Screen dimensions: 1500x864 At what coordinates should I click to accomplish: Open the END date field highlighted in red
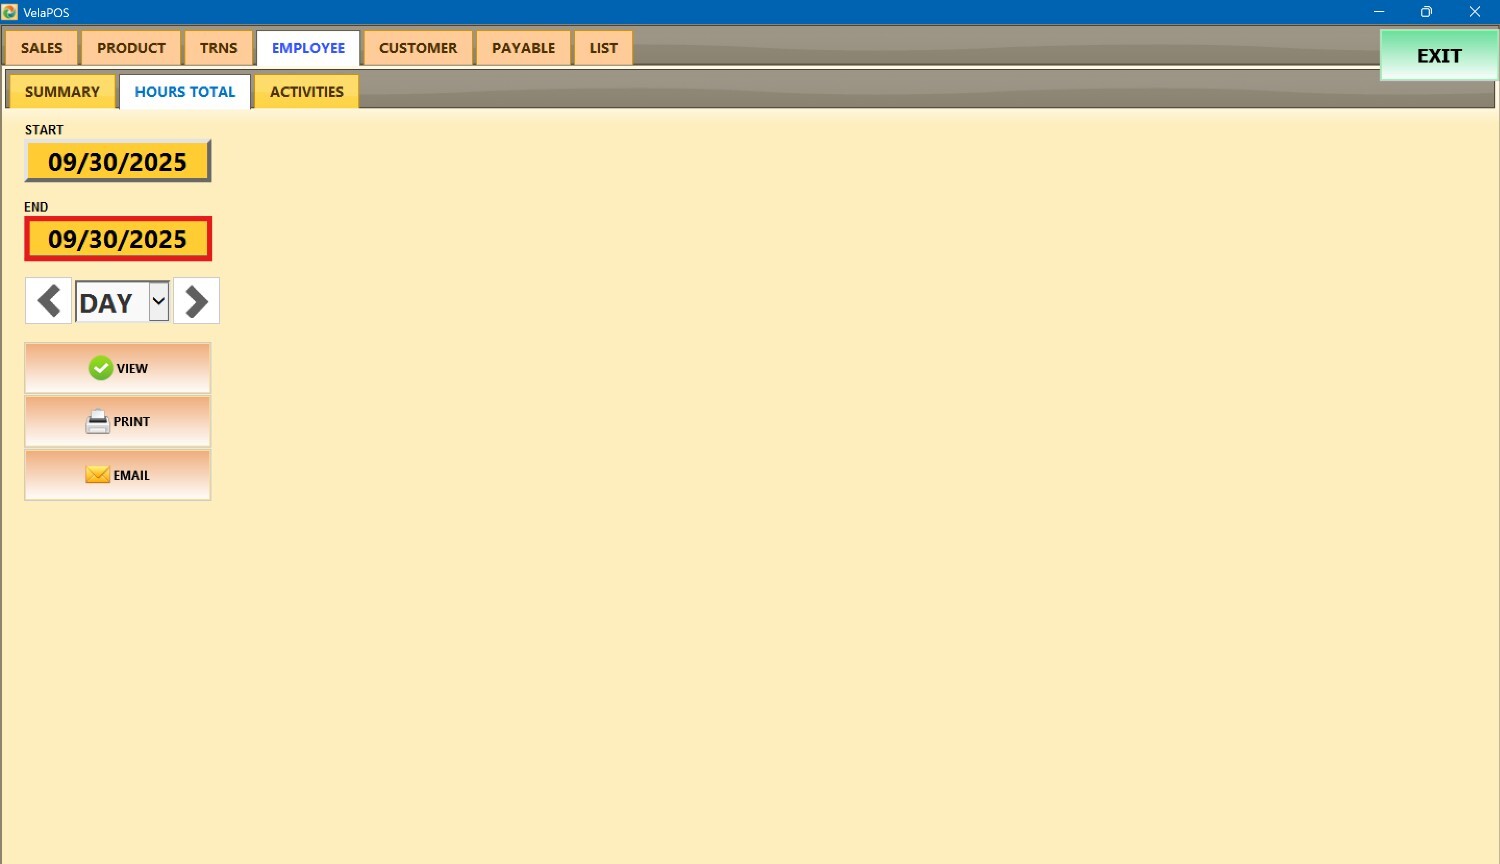118,239
